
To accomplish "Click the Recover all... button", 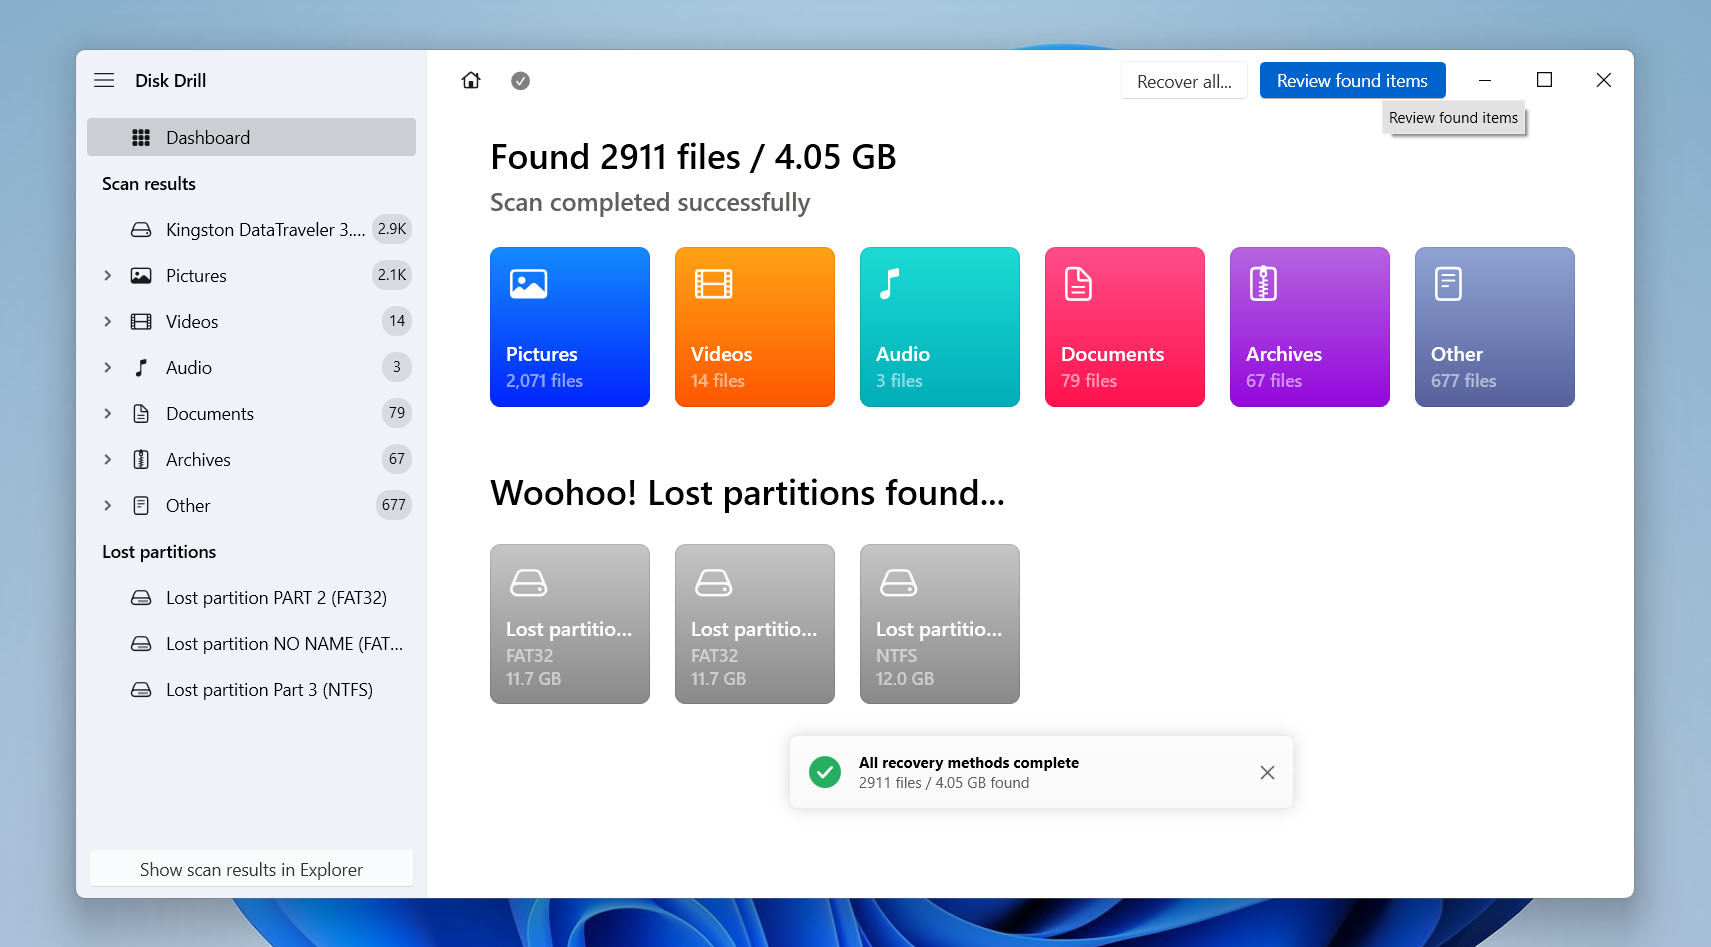I will point(1184,81).
